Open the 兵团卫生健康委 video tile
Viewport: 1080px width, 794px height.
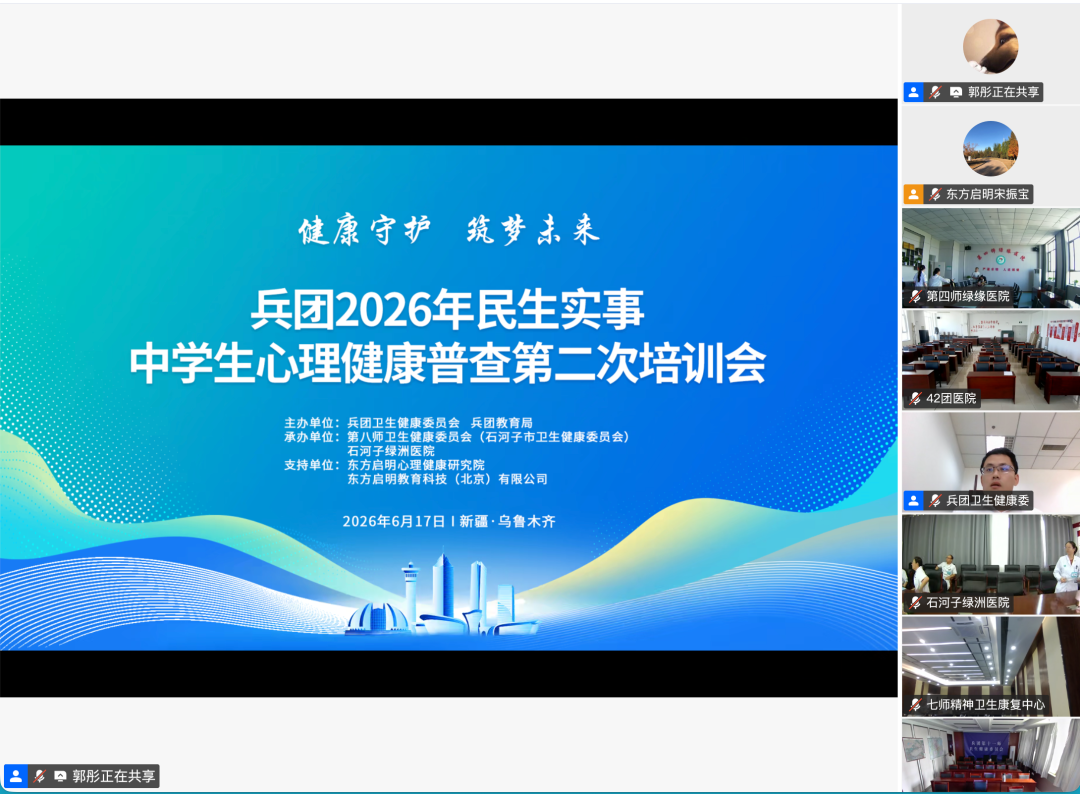pyautogui.click(x=990, y=462)
